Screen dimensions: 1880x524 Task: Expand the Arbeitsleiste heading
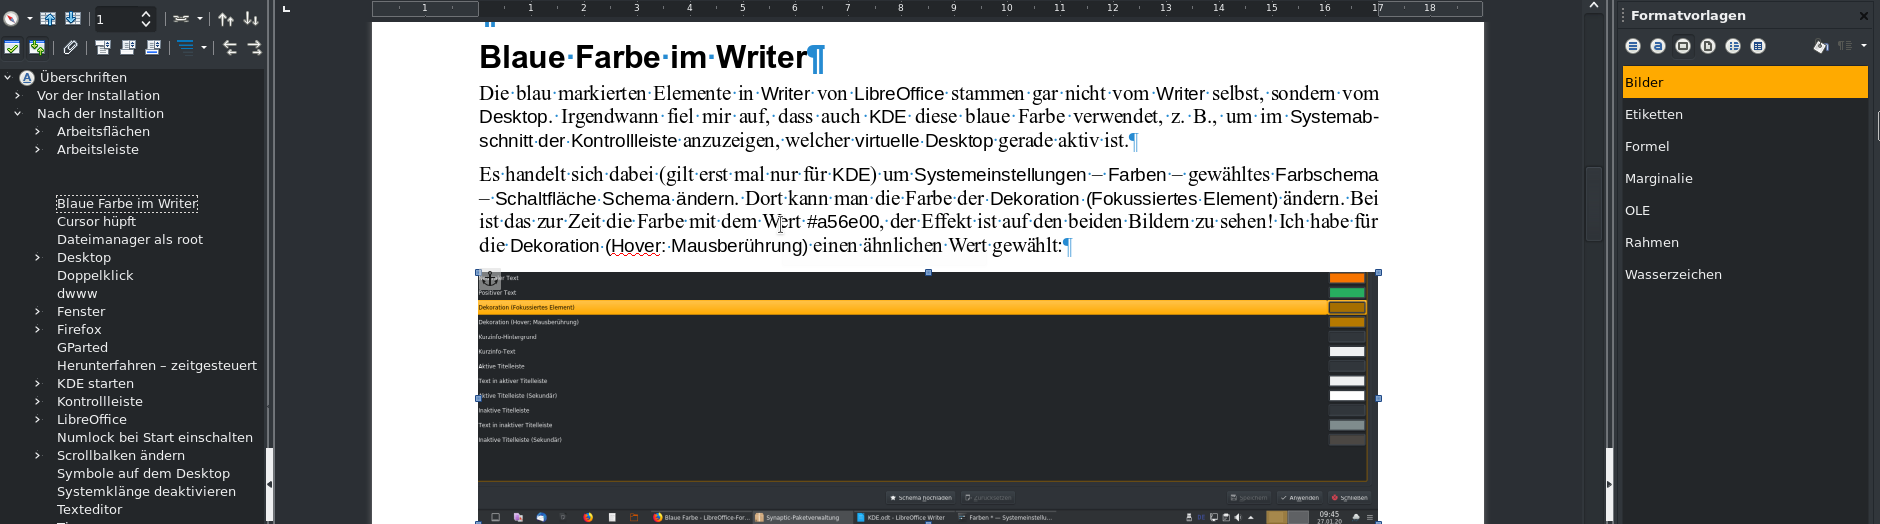tap(37, 149)
